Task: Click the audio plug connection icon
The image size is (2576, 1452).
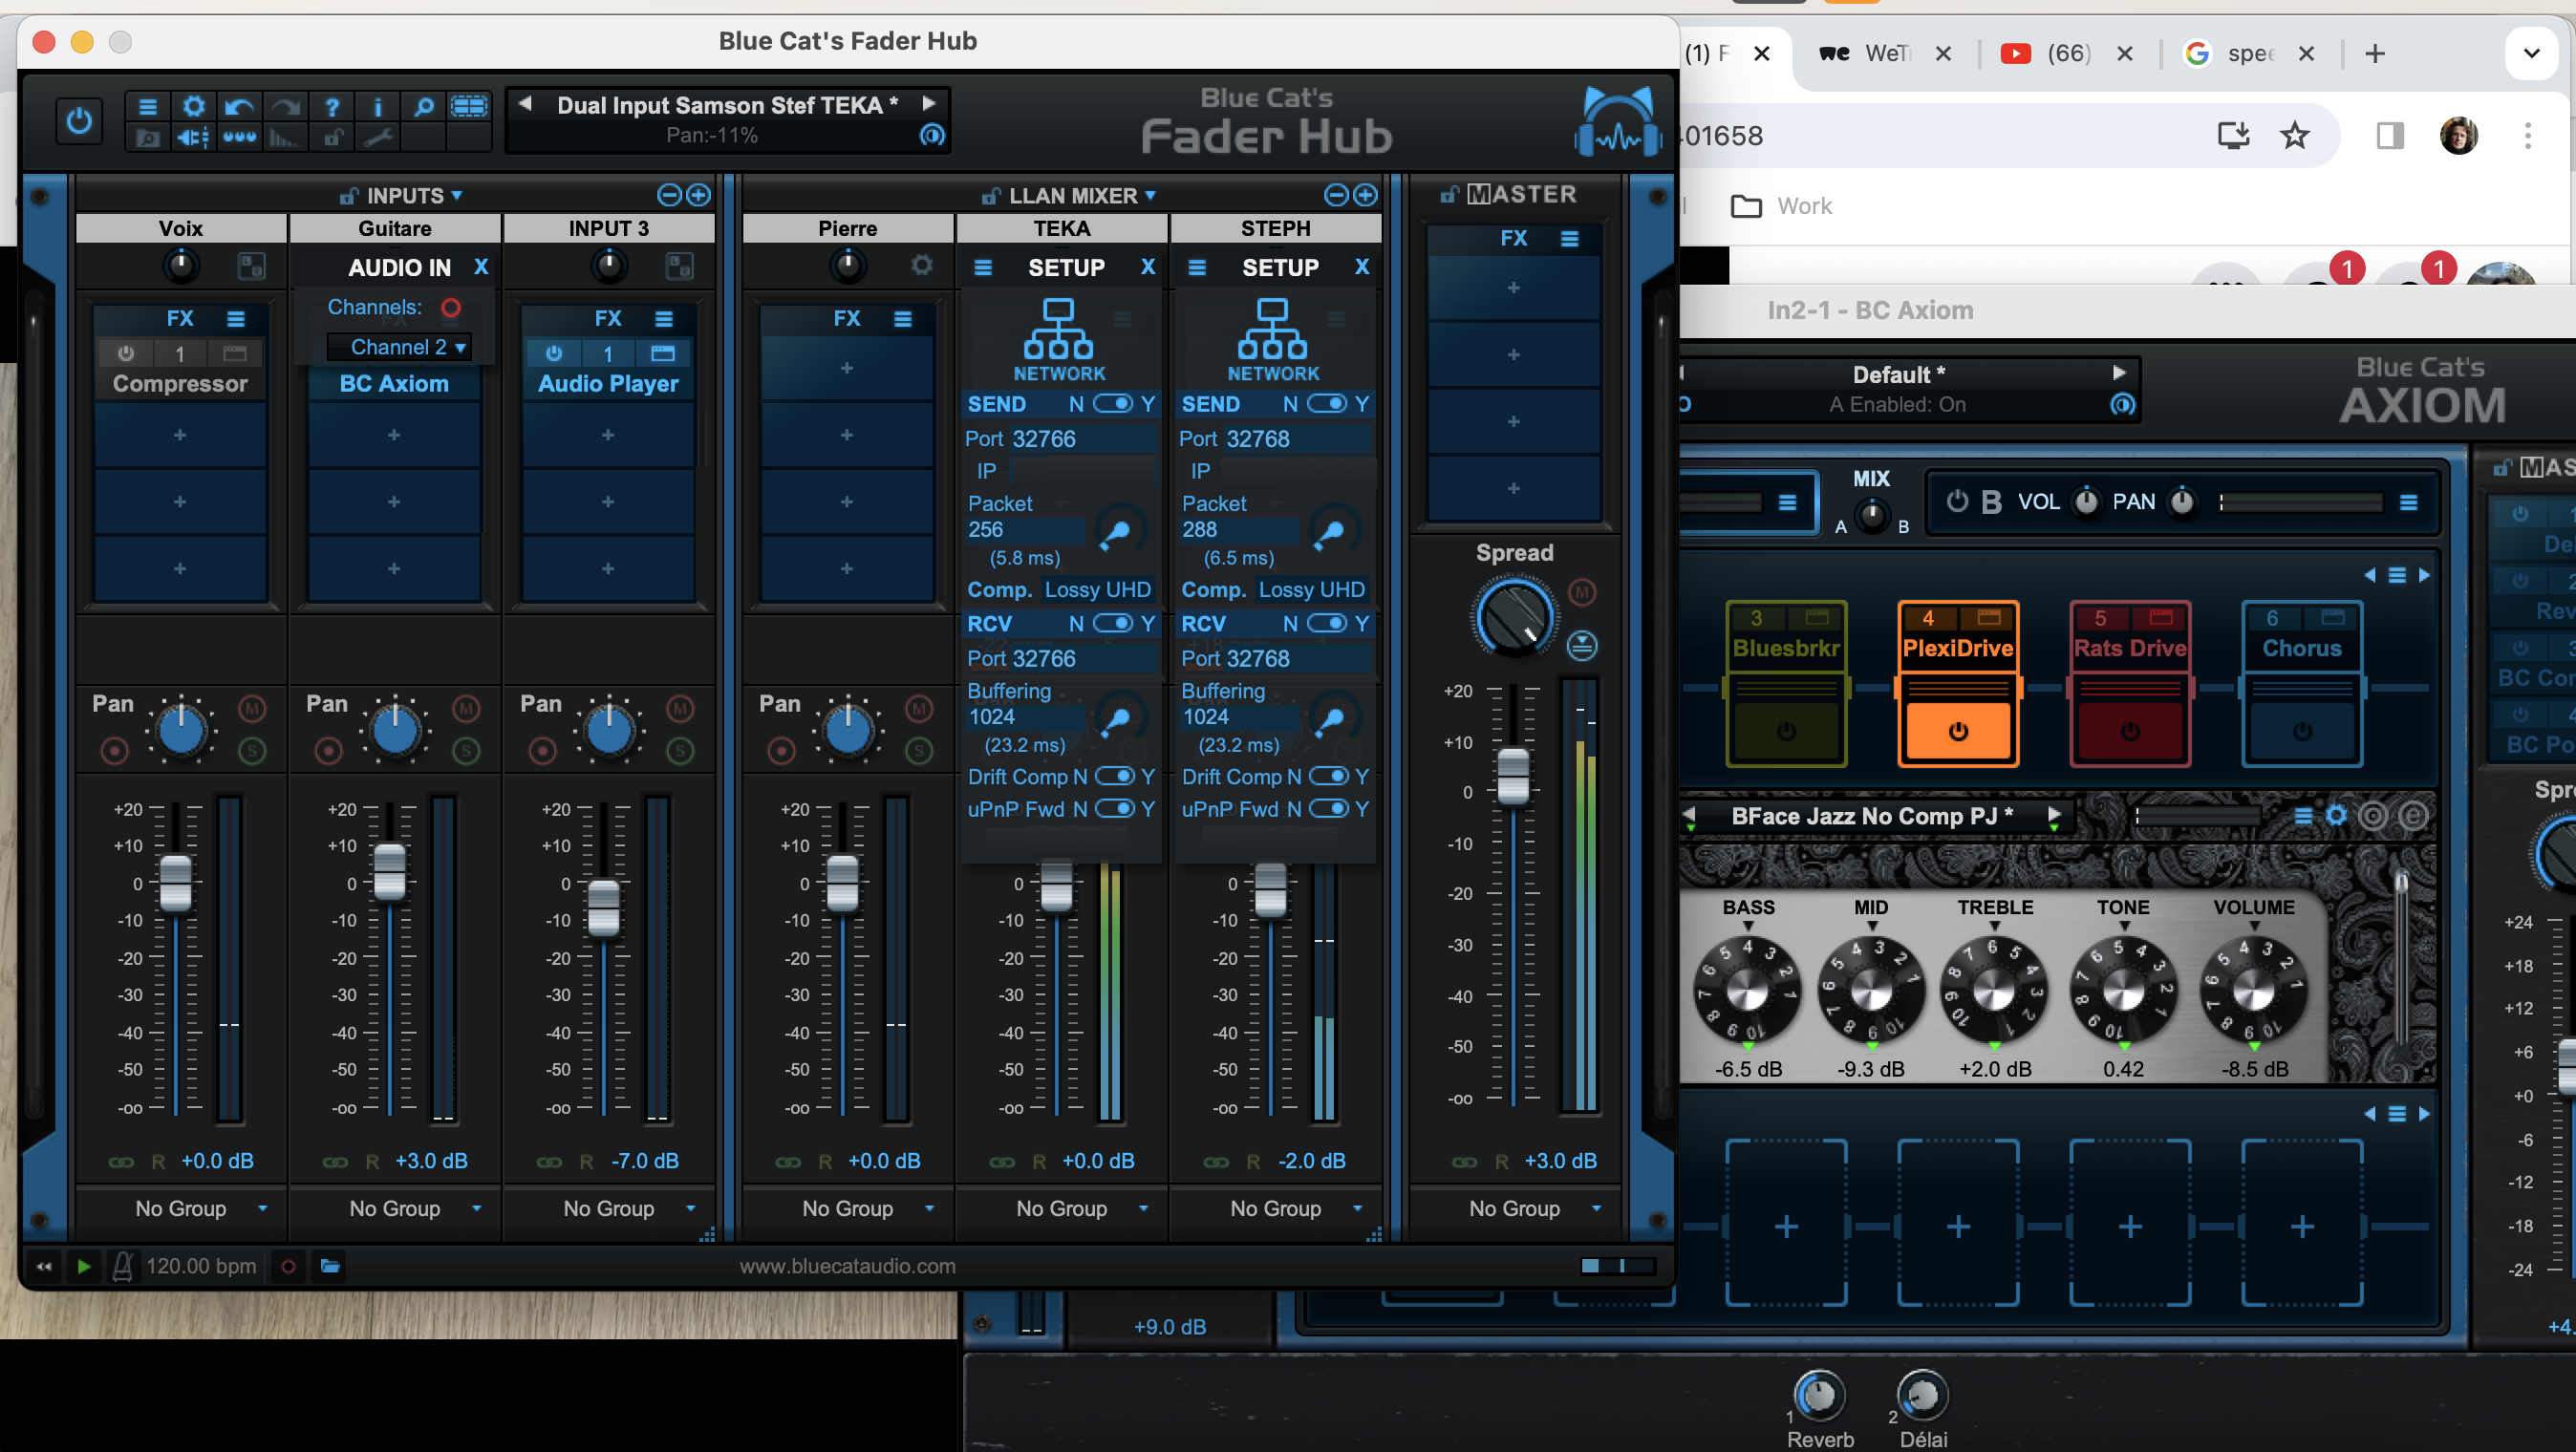Action: point(193,138)
